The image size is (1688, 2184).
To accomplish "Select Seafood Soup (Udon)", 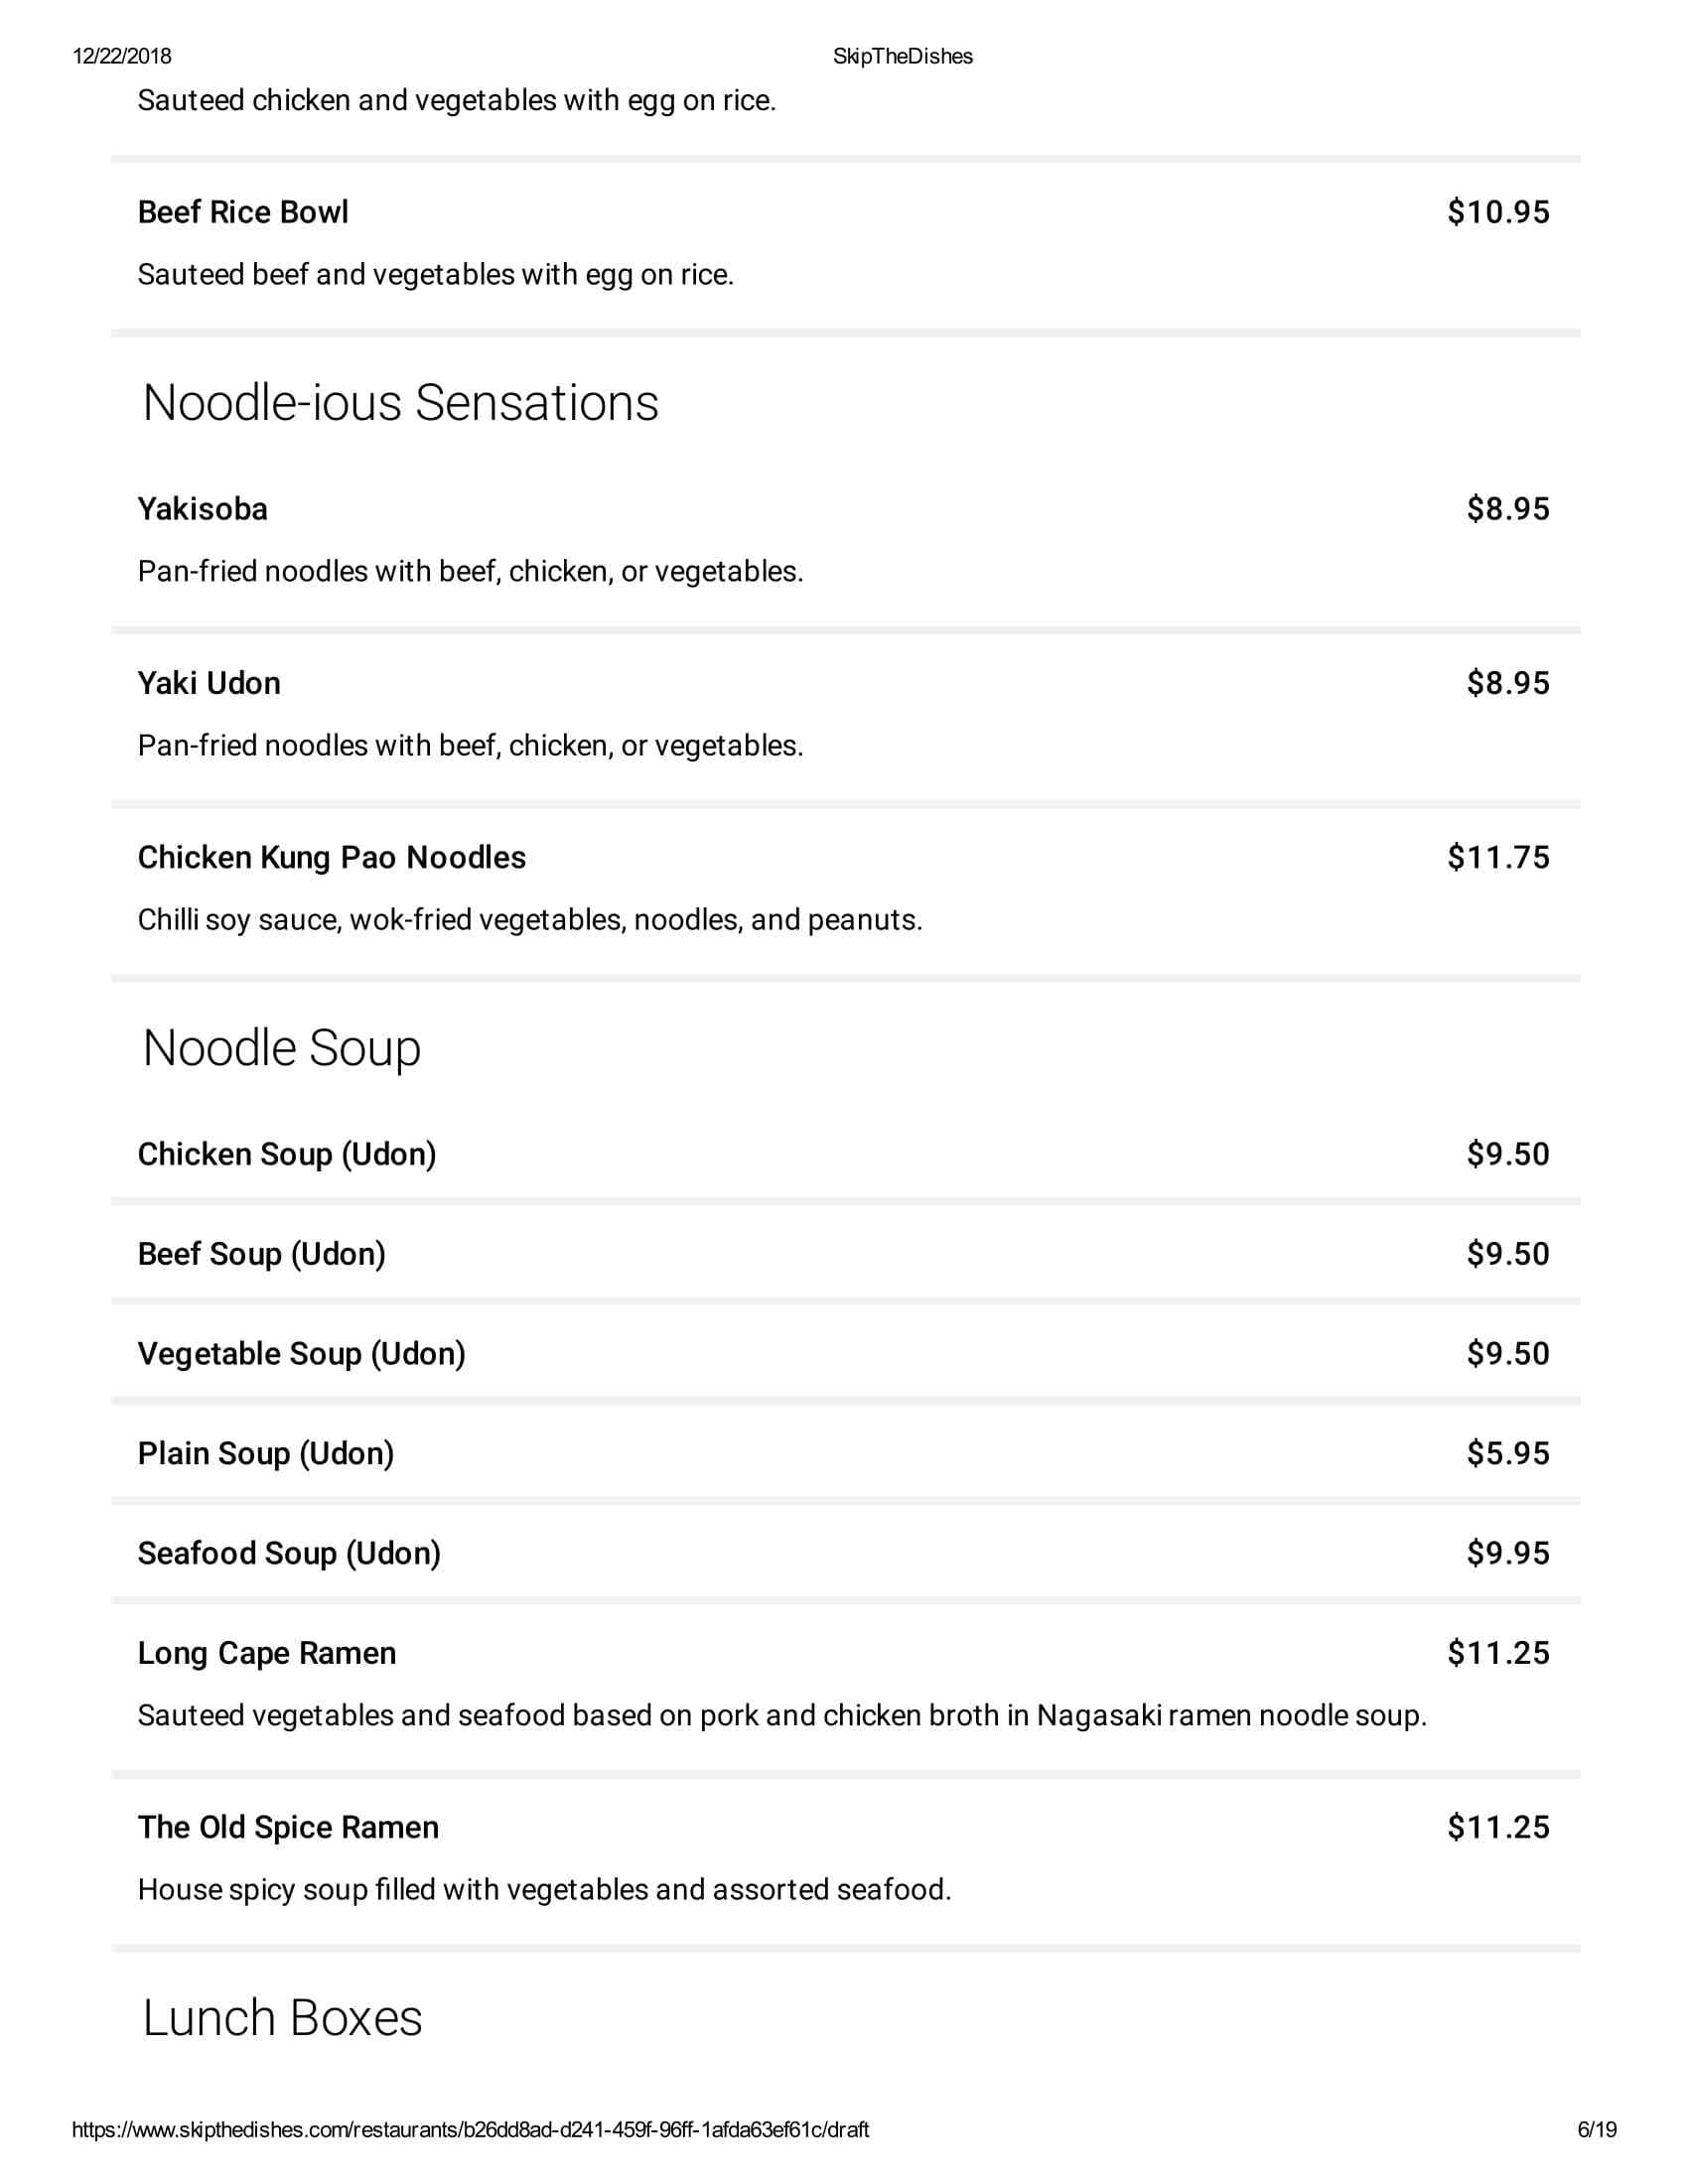I will [289, 1553].
